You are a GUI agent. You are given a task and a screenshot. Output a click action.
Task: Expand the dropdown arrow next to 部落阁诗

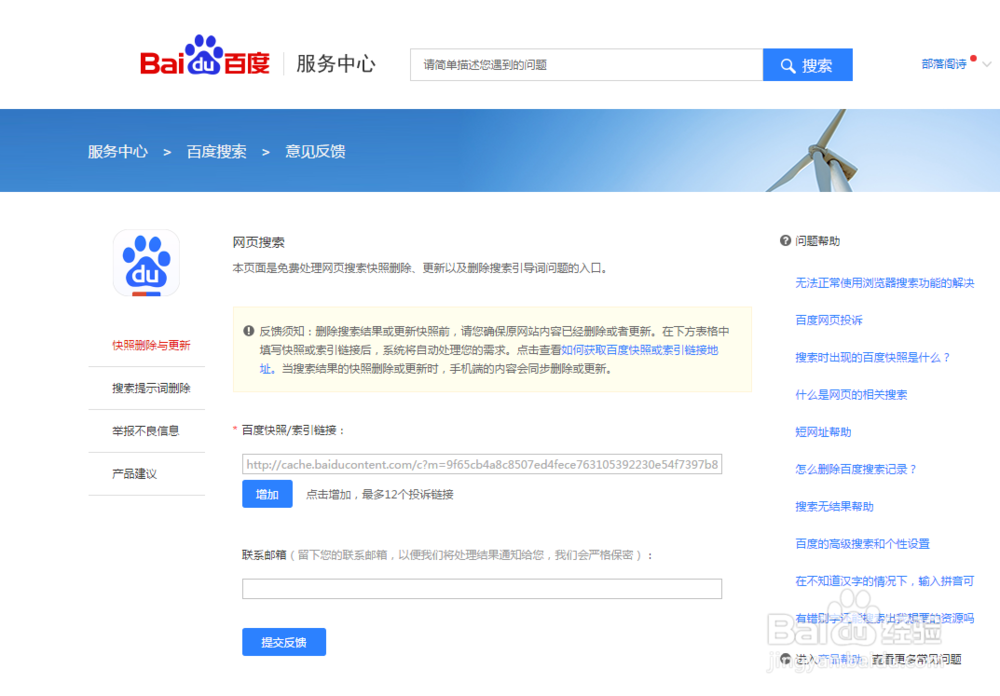coord(986,64)
